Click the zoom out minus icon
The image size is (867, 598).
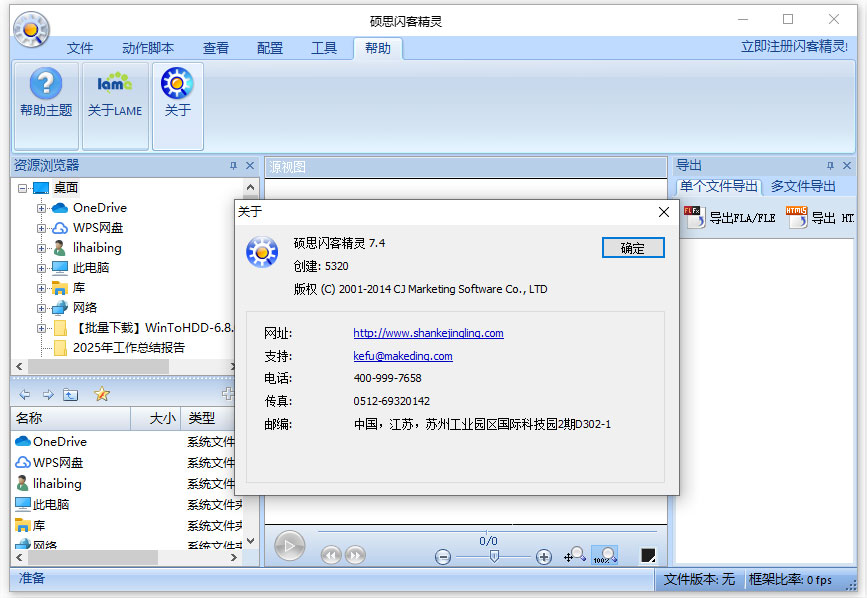(x=442, y=557)
